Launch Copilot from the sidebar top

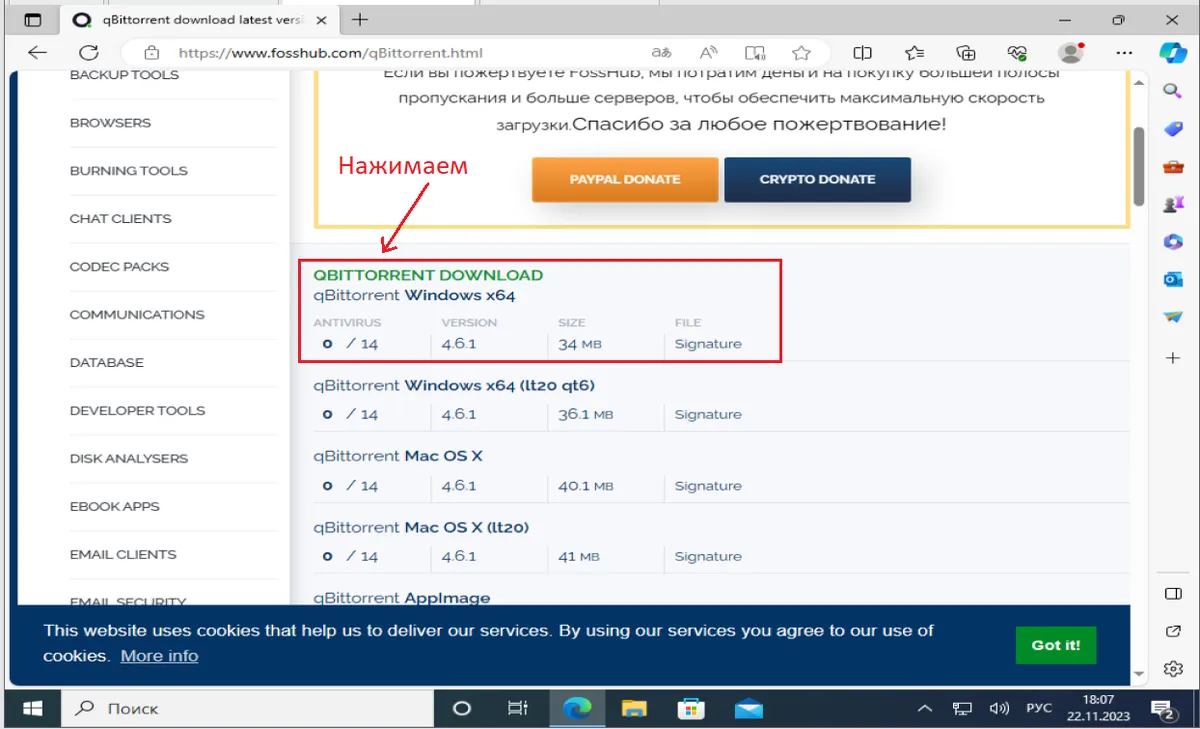1172,53
